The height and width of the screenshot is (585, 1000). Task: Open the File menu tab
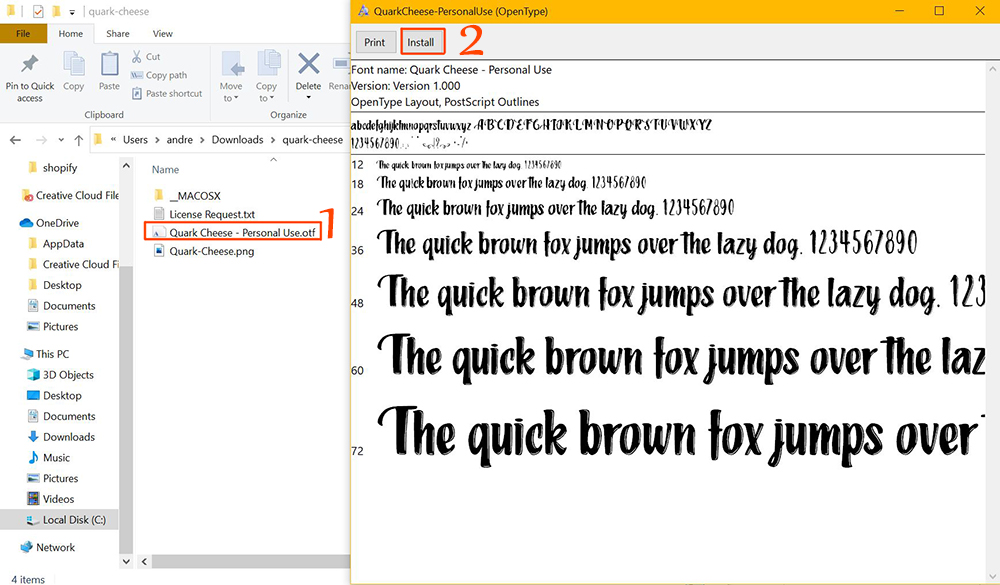click(x=23, y=33)
